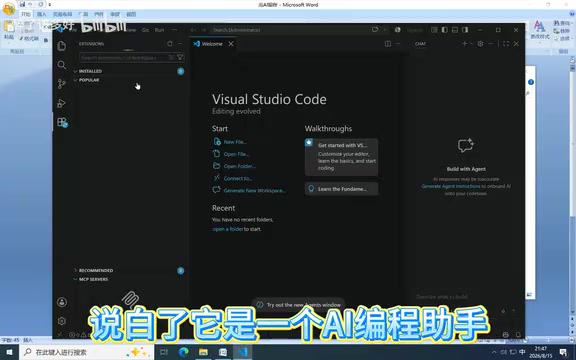Open dropdown arrow beside title bar Copilot icon

click(x=385, y=30)
